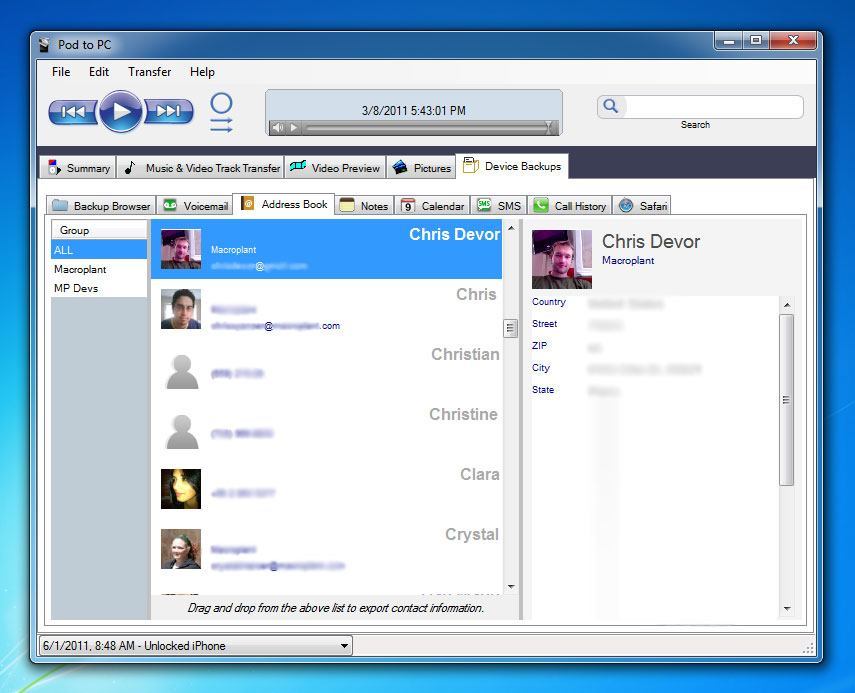Click the 3/8/2011 5:43:01 PM display text

414,111
